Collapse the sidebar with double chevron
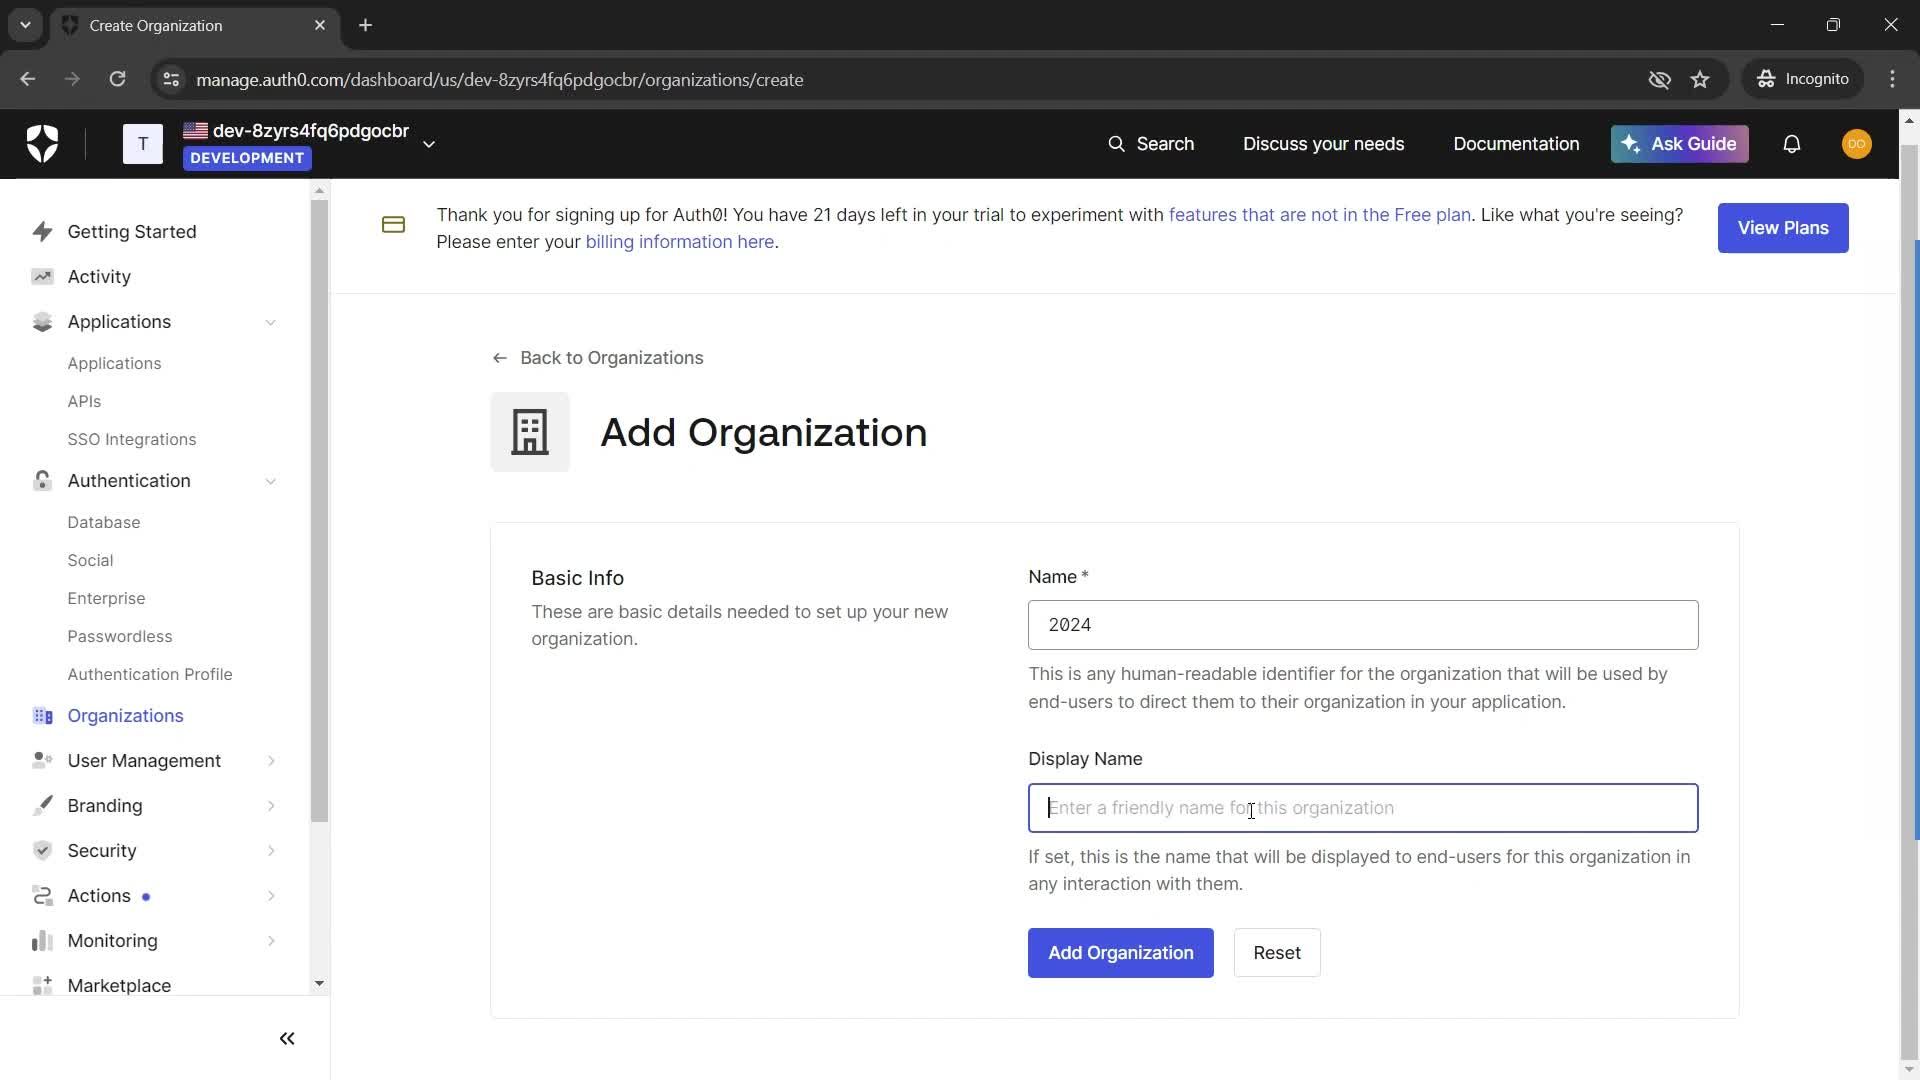The image size is (1920, 1080). pyautogui.click(x=287, y=1039)
